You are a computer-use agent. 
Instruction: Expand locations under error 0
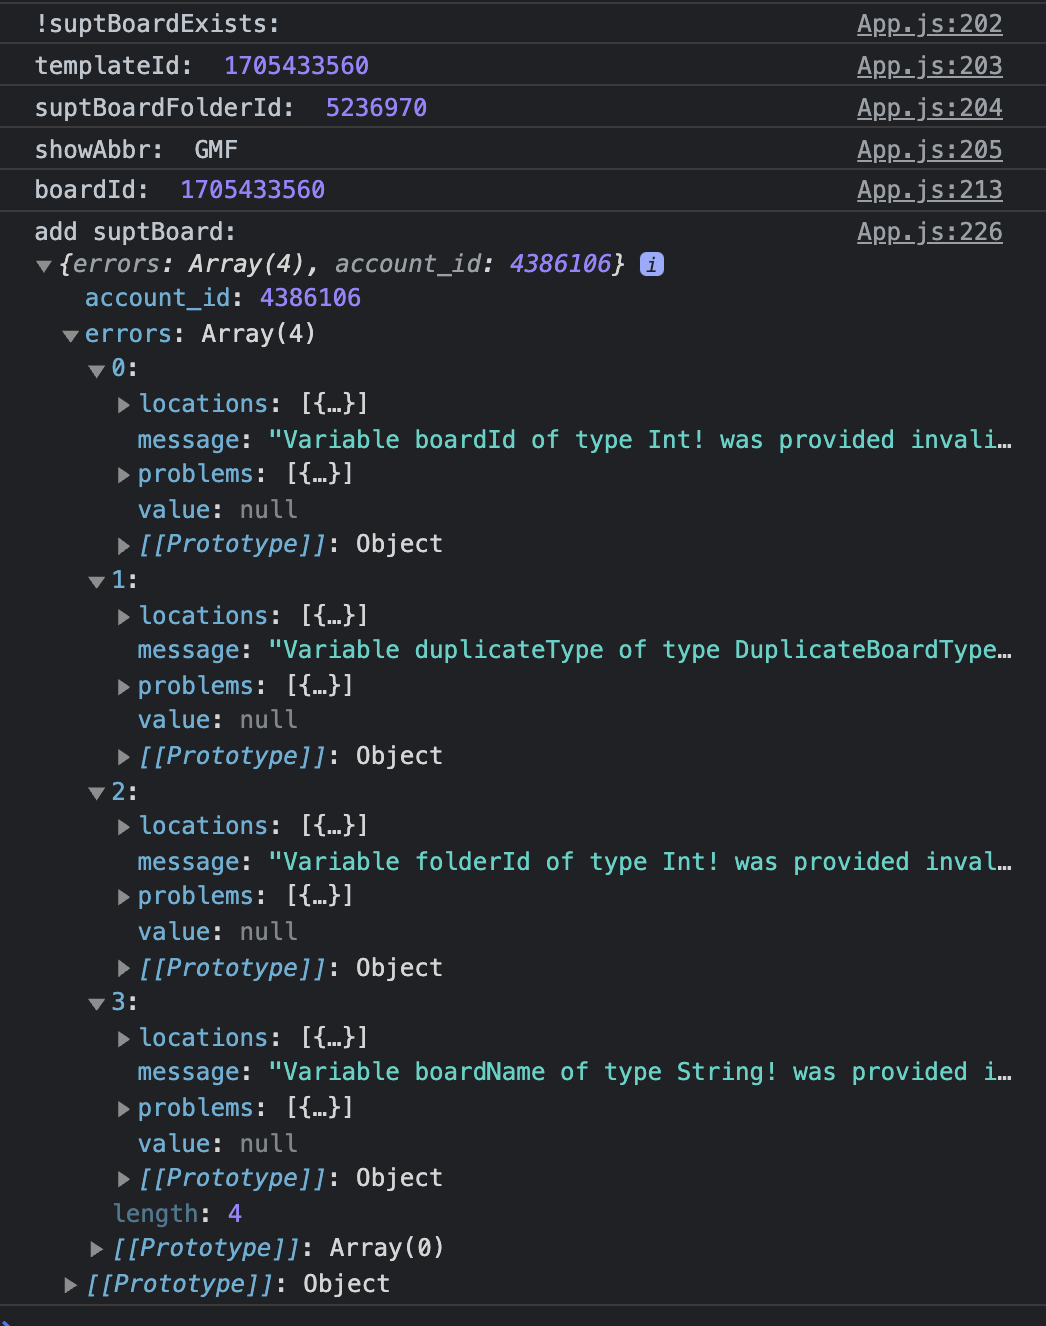[x=124, y=405]
